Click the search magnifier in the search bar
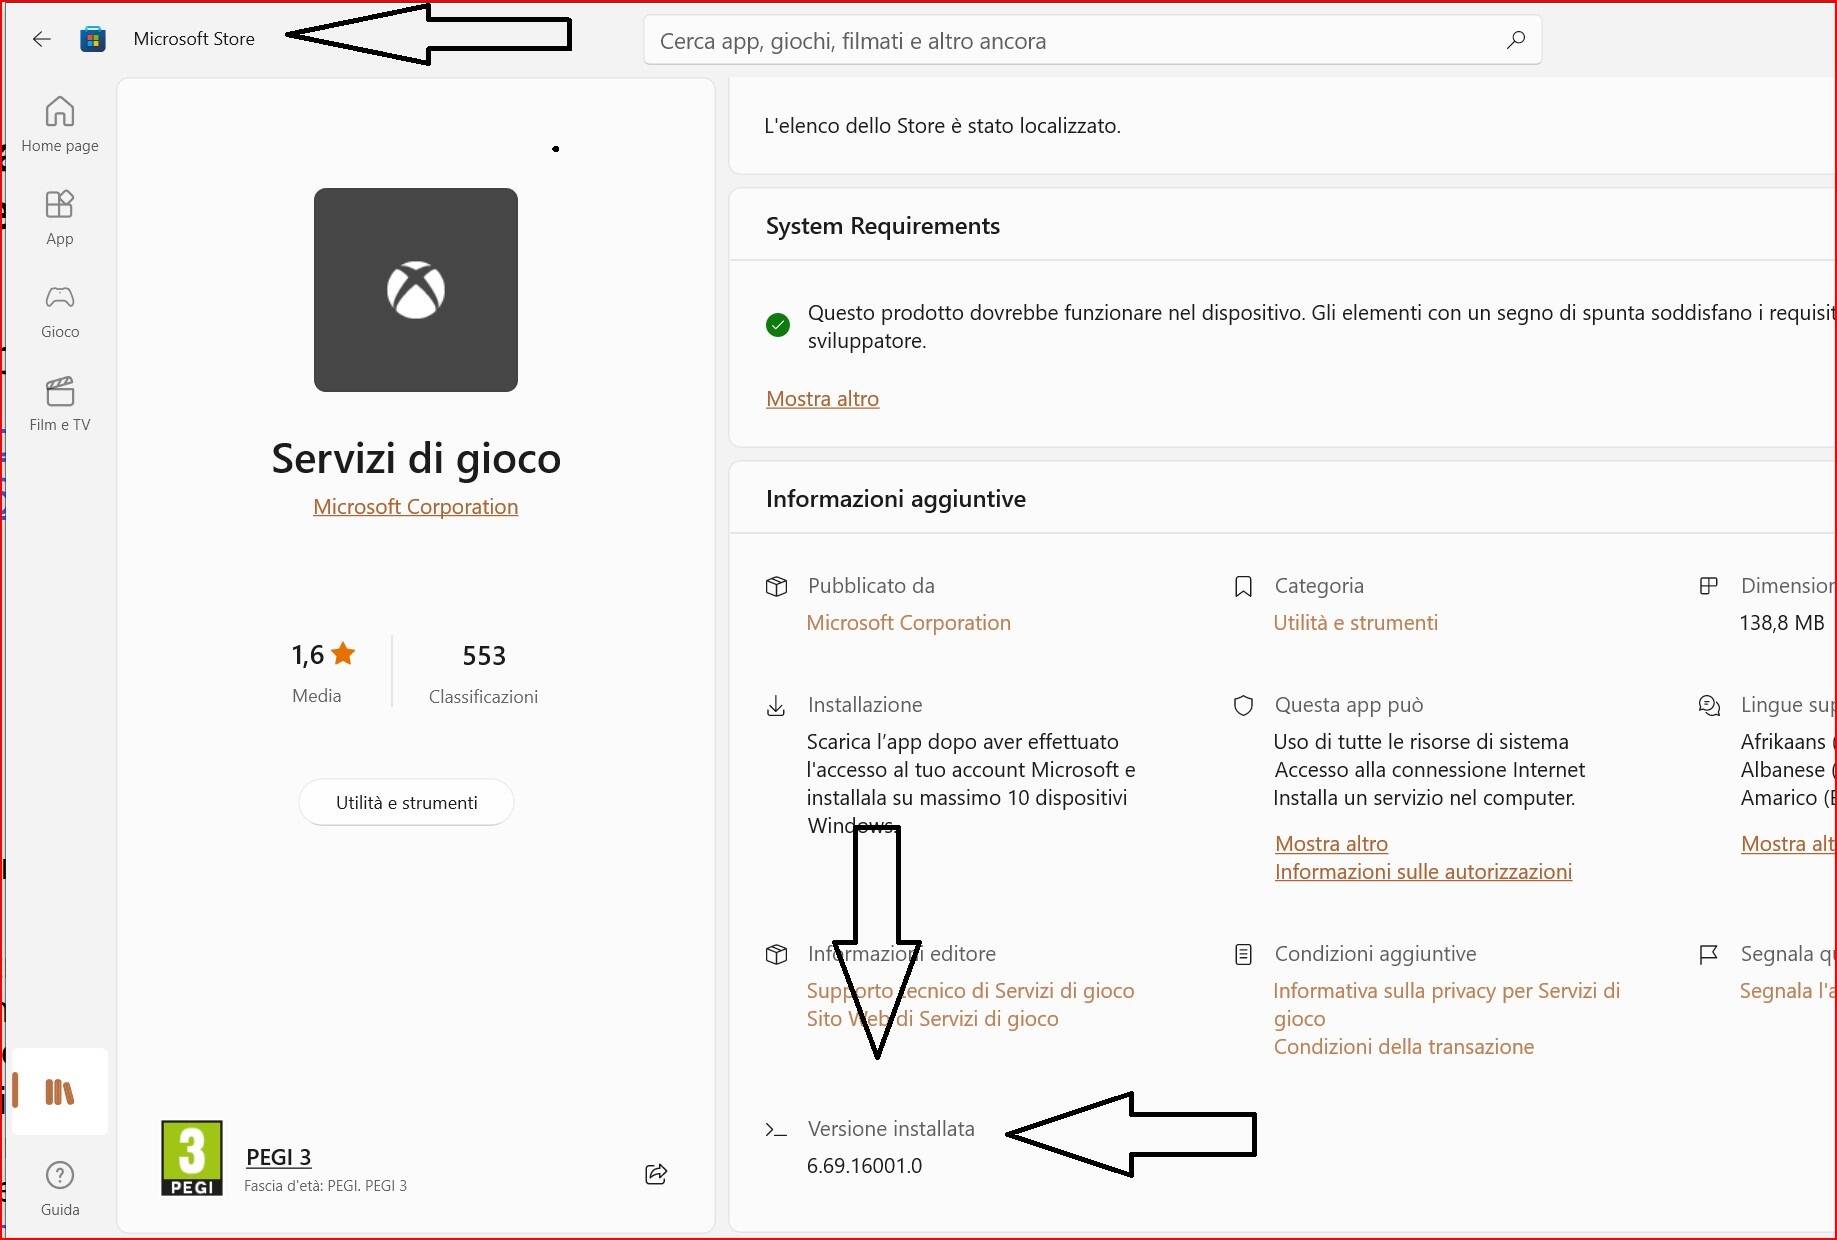The image size is (1837, 1240). tap(1515, 40)
